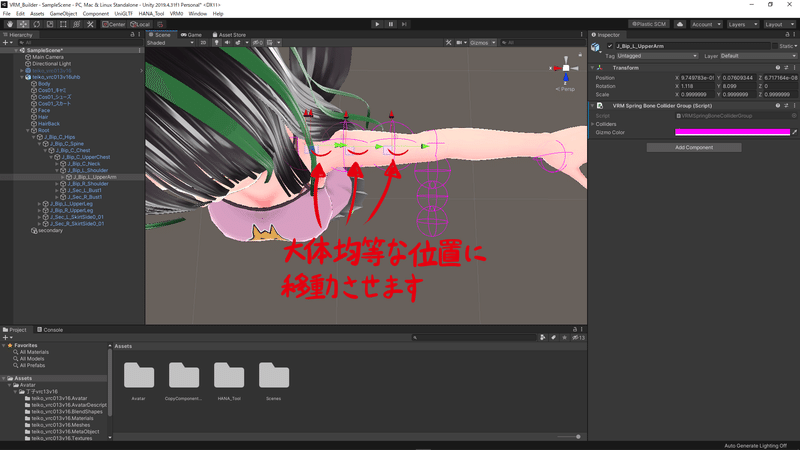Screen dimensions: 800x450
Task: Expand J_Bip_L_UpperLeg in Hierarchy
Action: (x=39, y=204)
